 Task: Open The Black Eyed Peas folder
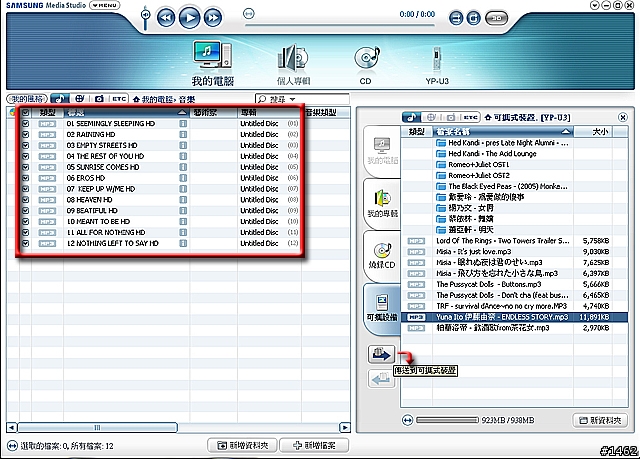click(502, 186)
